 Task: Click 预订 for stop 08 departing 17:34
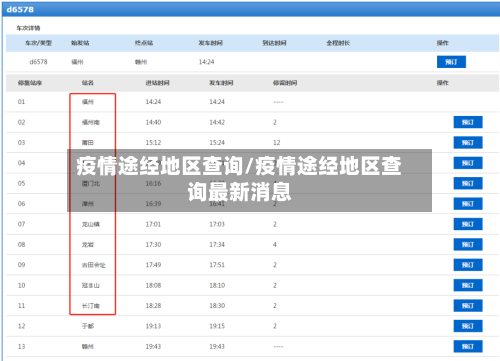coord(468,245)
